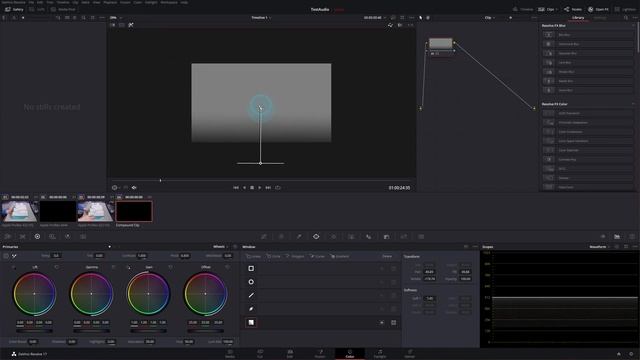Select the Primaries color wheels palette icon
This screenshot has height=360, width=640.
pos(37,236)
